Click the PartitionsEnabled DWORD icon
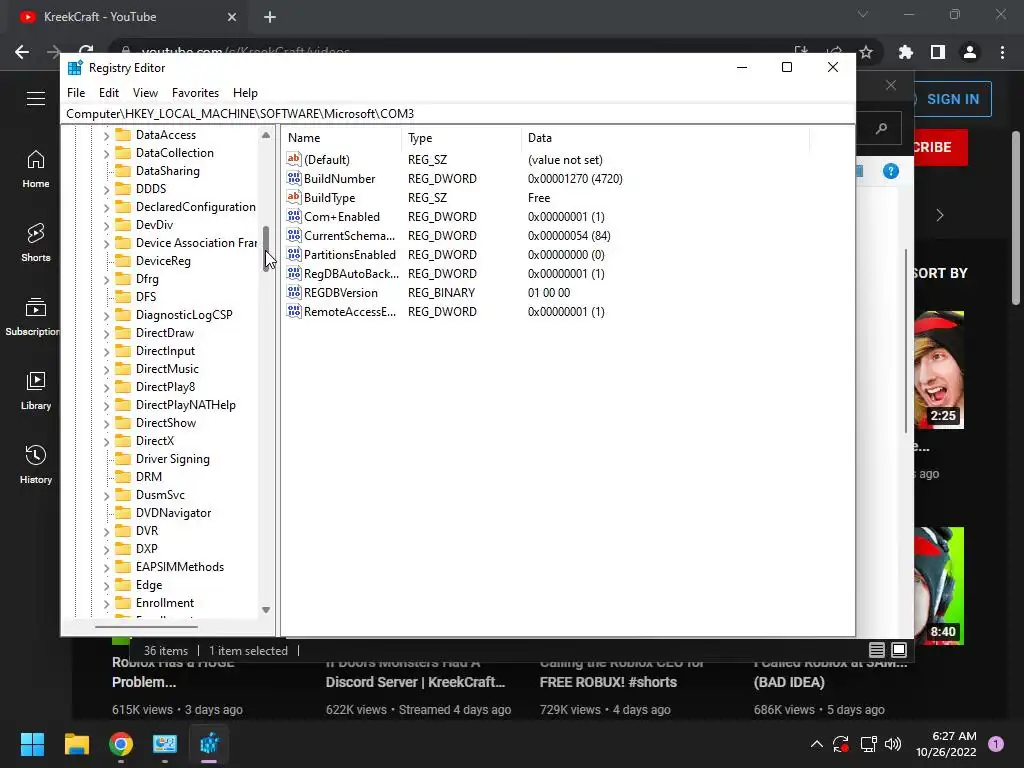The height and width of the screenshot is (768, 1024). click(x=294, y=255)
